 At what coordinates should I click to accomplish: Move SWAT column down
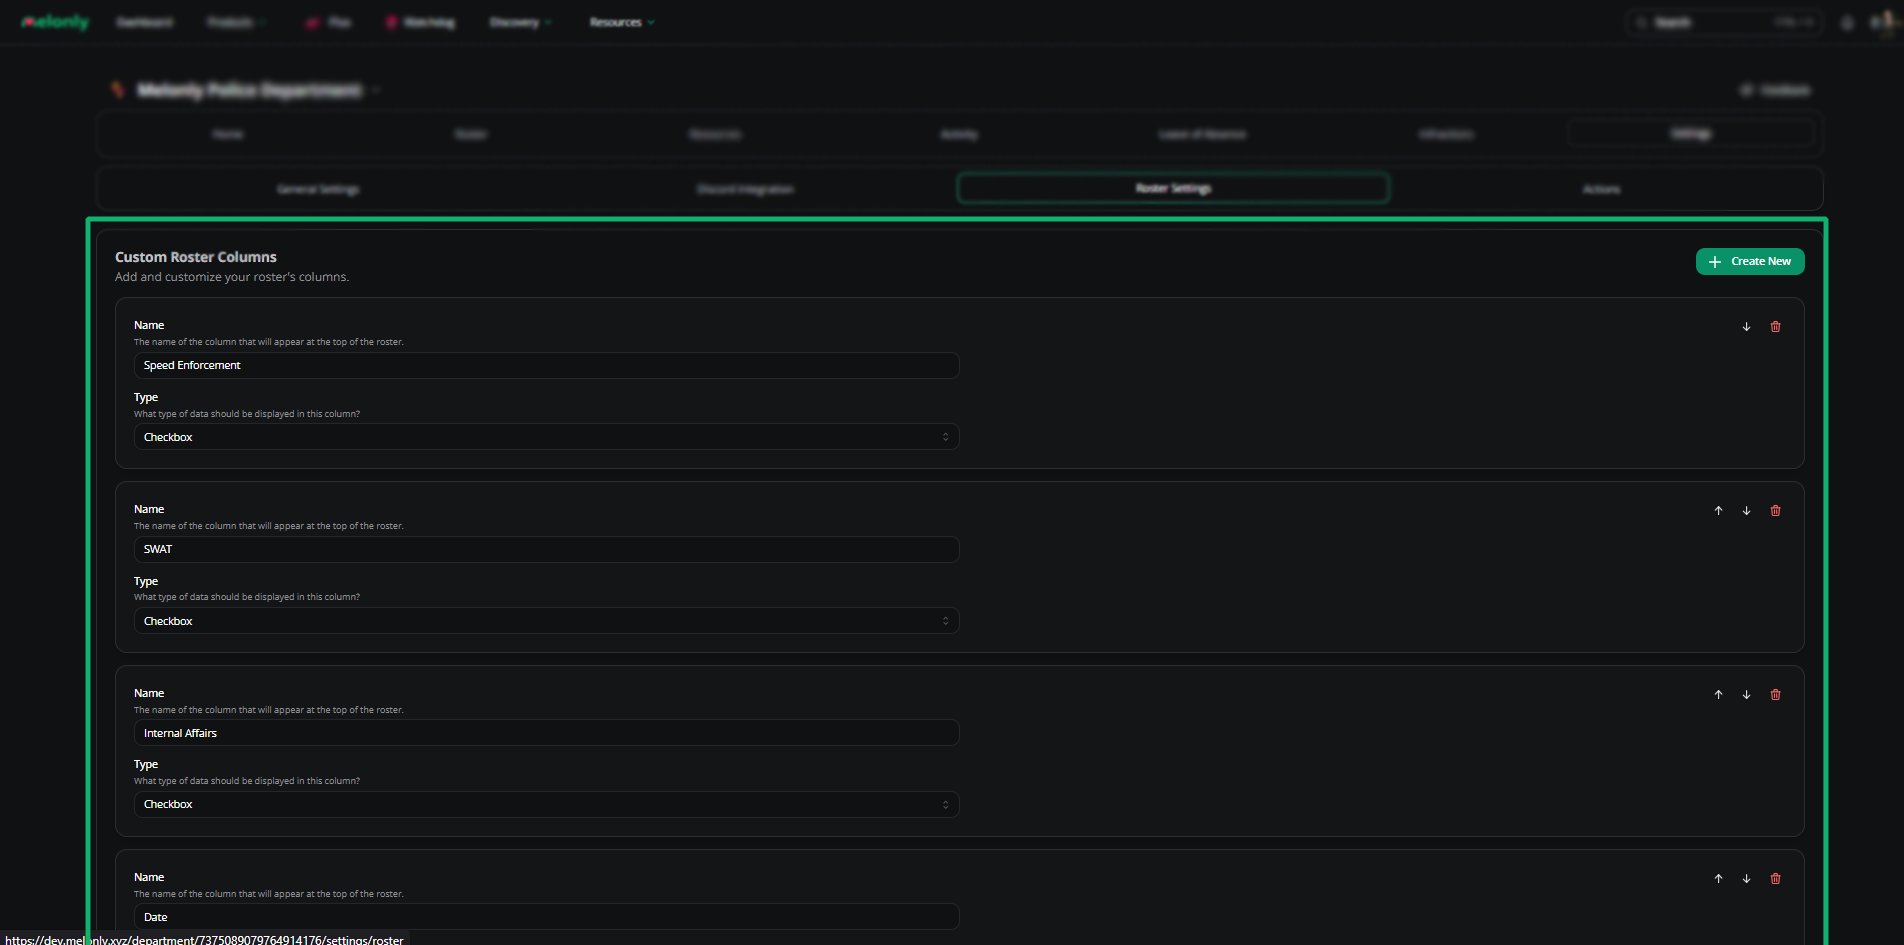click(x=1746, y=511)
